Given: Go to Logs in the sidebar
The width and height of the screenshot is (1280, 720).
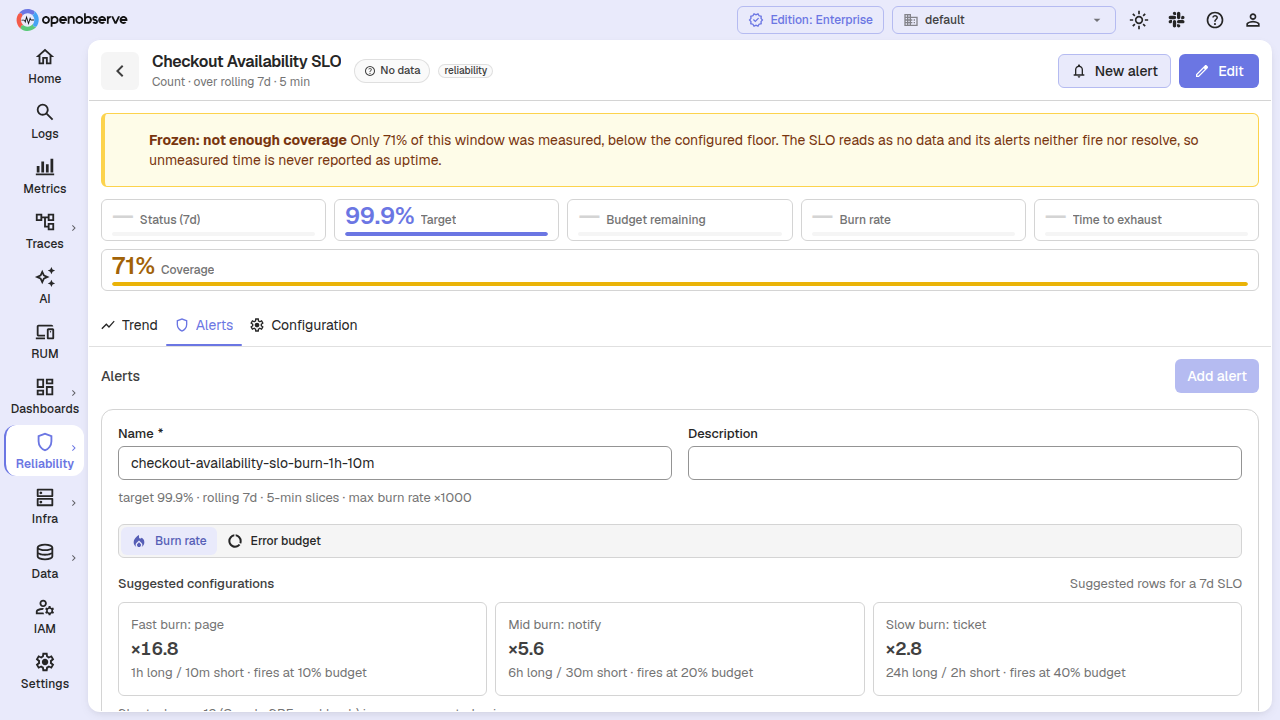Looking at the screenshot, I should click(44, 121).
